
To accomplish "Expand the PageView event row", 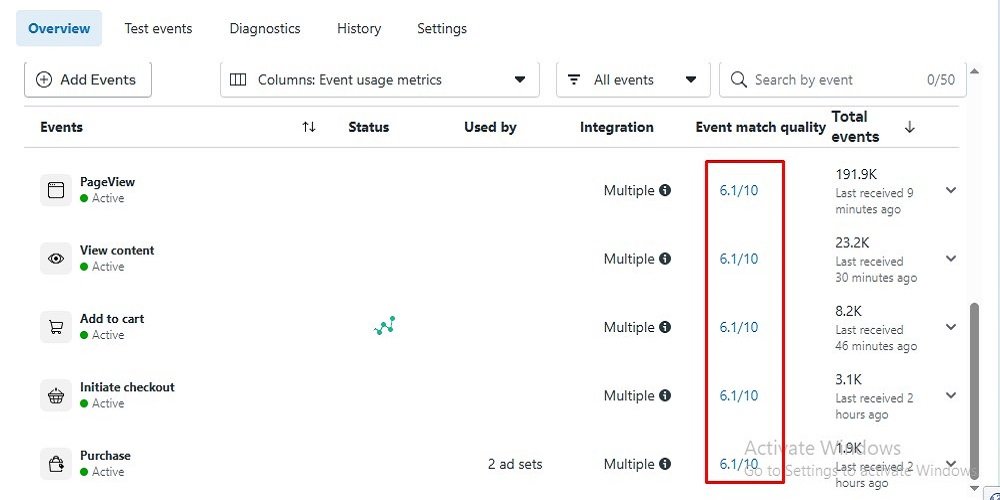I will pyautogui.click(x=950, y=190).
